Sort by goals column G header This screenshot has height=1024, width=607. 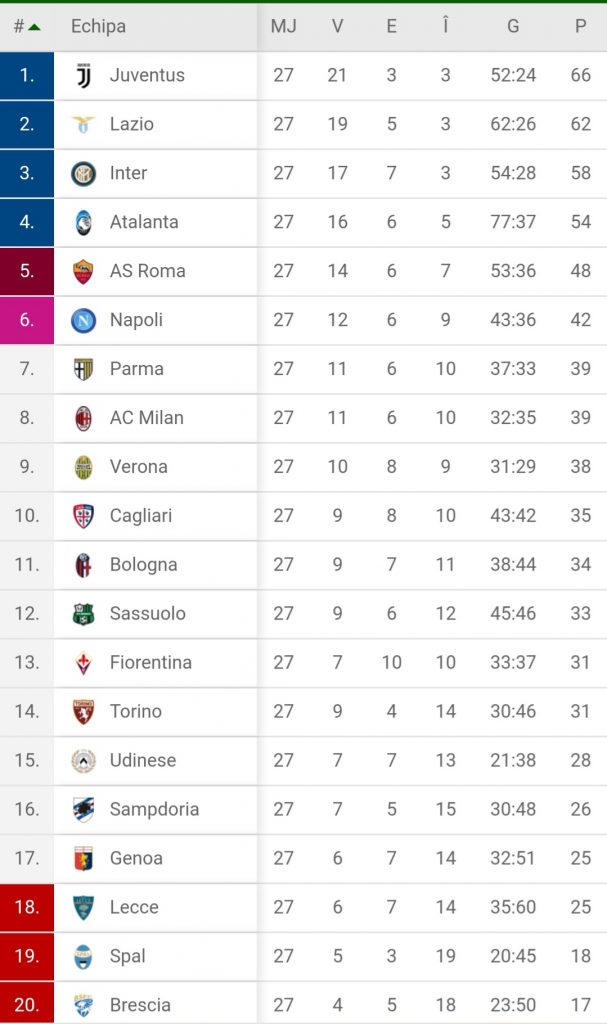[x=512, y=26]
